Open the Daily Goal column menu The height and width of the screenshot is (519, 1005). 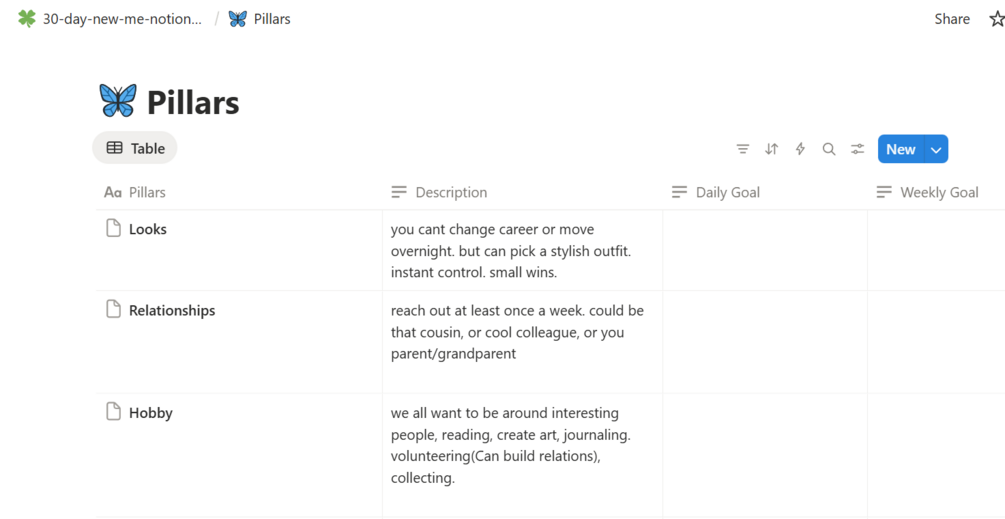[727, 192]
